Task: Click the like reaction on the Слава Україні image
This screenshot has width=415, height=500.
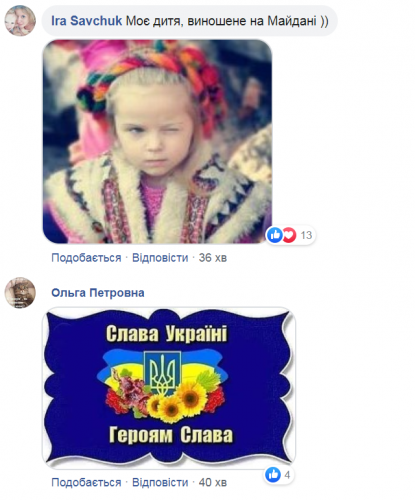Action: coord(273,475)
